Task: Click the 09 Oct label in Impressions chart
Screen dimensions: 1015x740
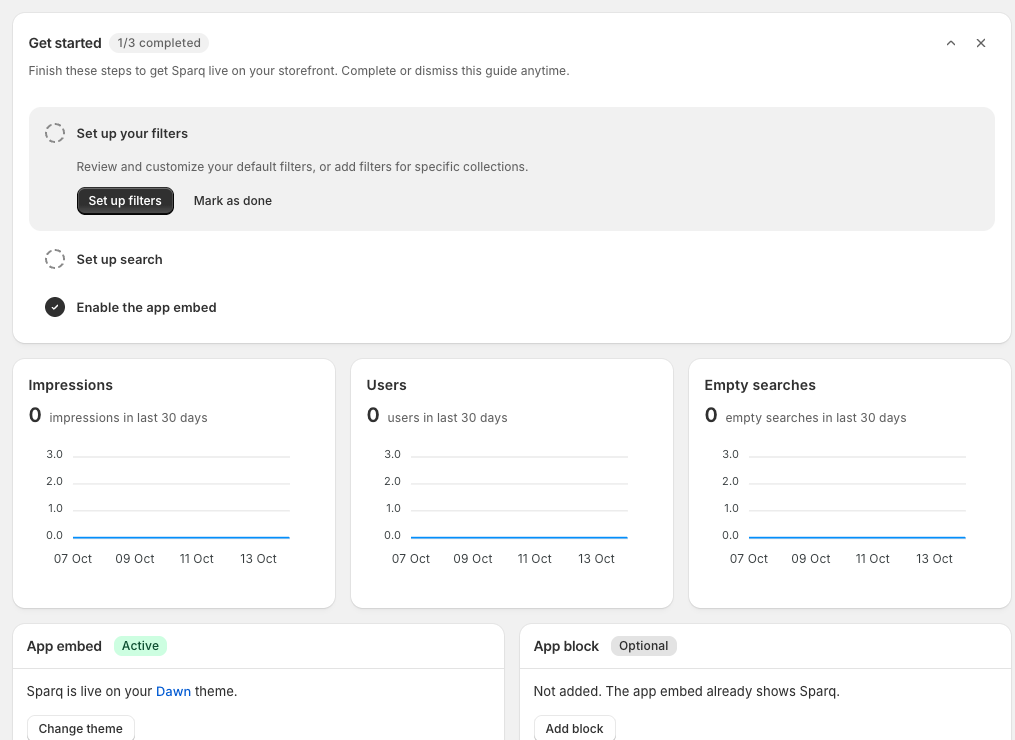Action: (x=135, y=559)
